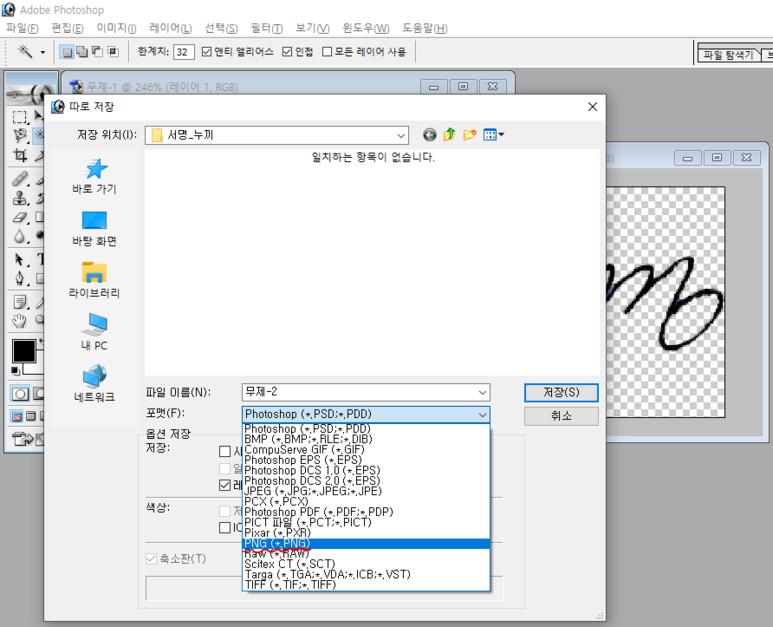
Task: Open the 저장 위치 folder dropdown
Action: tap(401, 135)
